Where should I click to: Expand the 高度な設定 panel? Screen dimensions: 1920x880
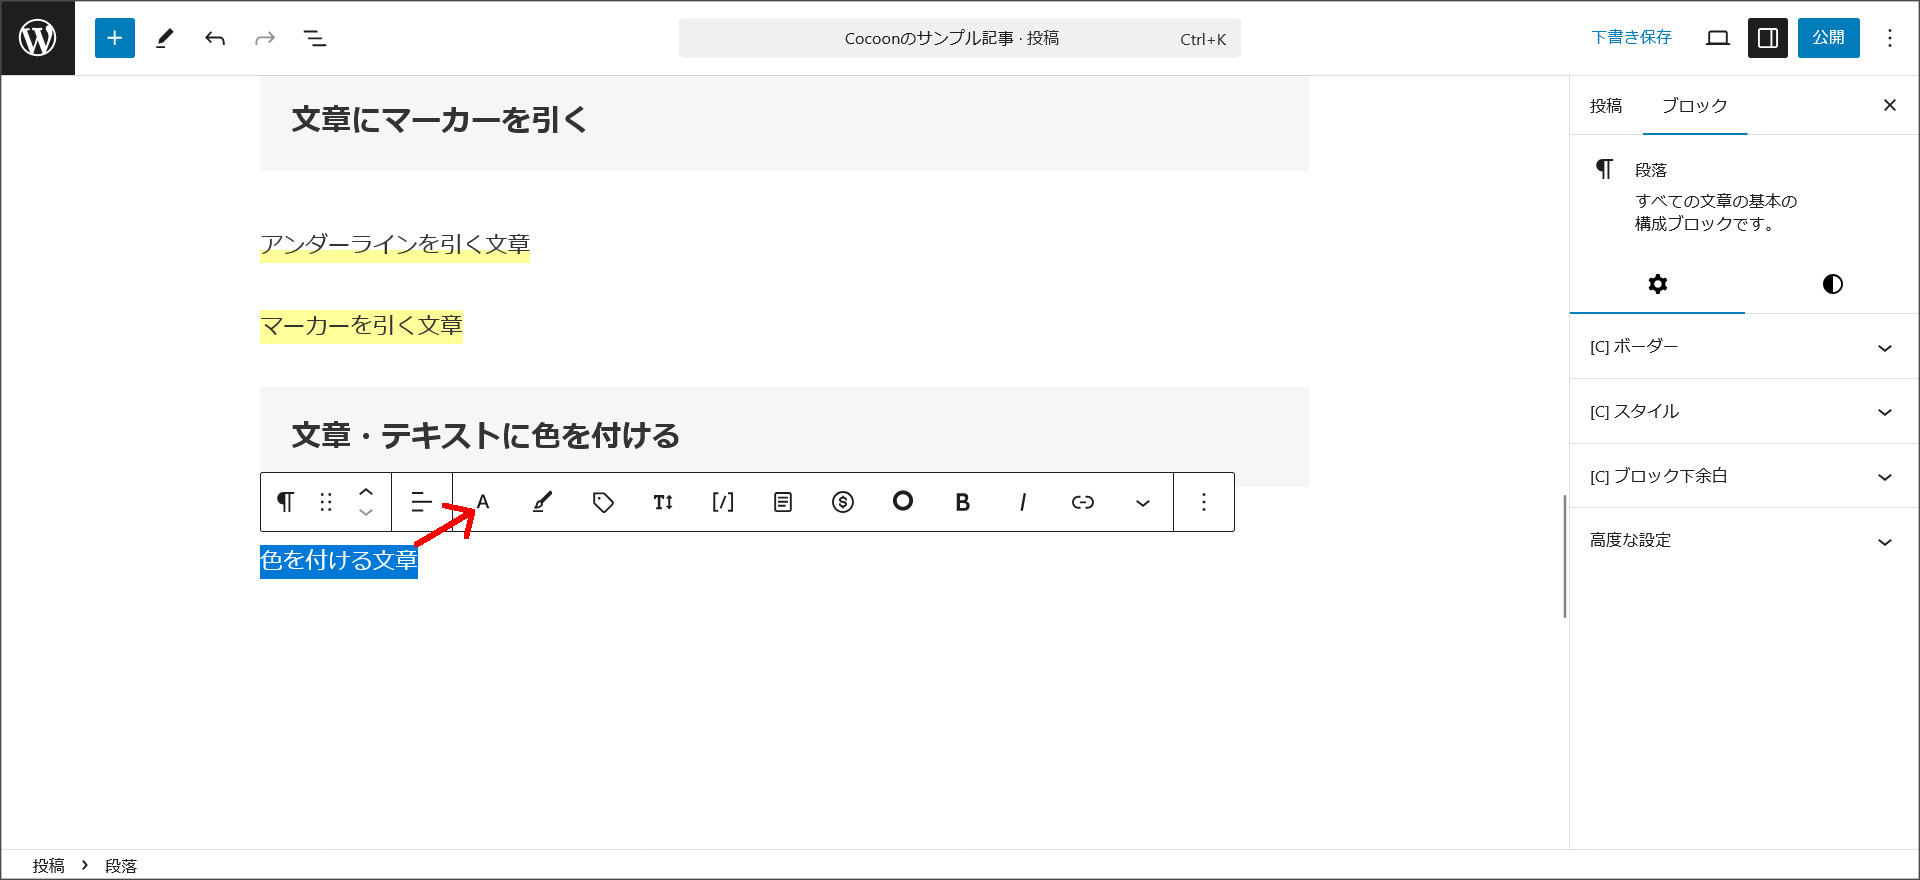pyautogui.click(x=1744, y=540)
